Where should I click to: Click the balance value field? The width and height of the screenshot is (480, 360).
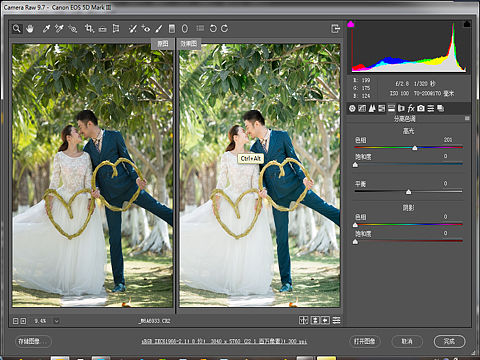click(445, 183)
